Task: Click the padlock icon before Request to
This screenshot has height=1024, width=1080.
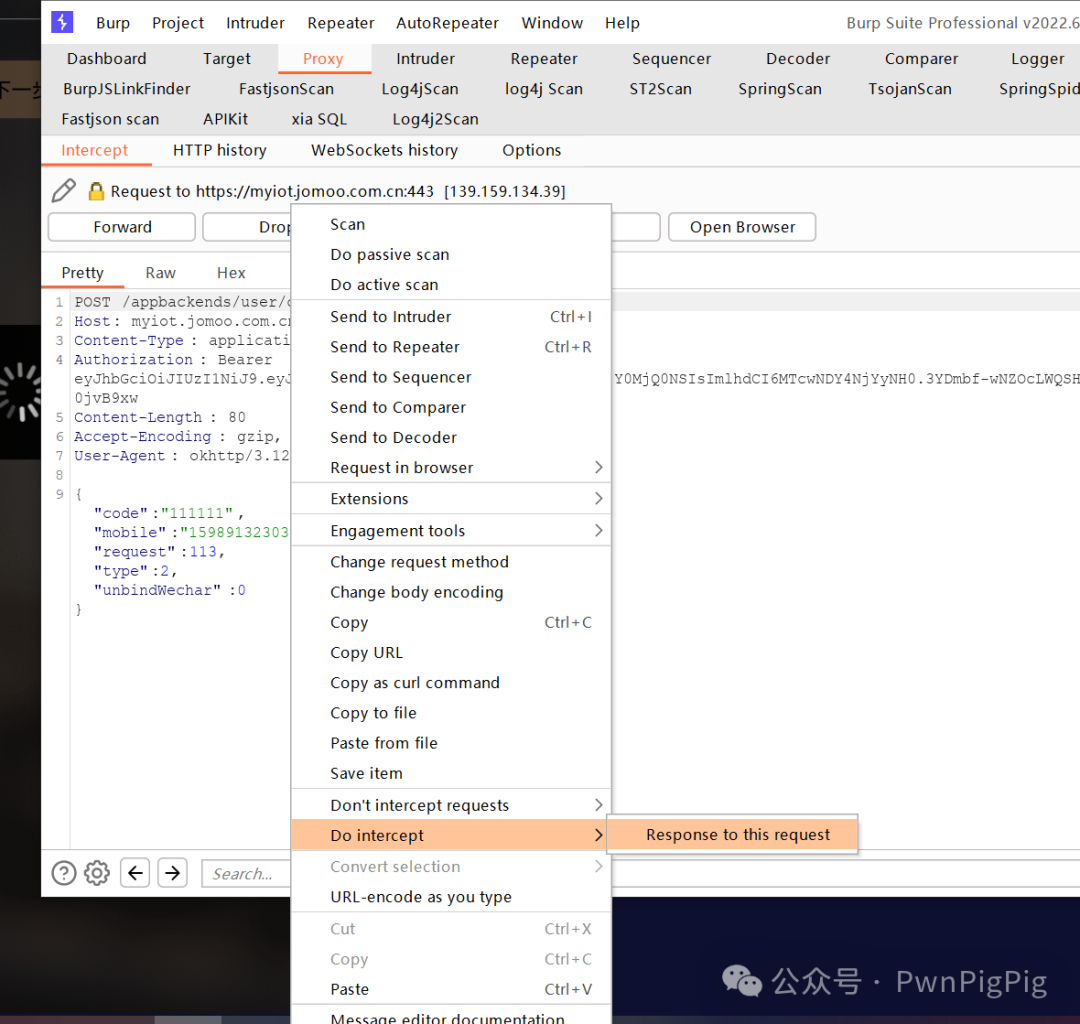Action: 96,191
